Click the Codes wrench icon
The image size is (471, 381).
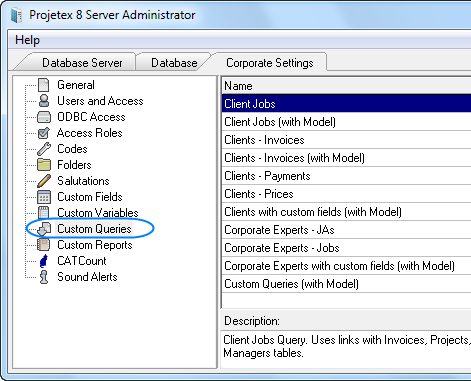44,149
